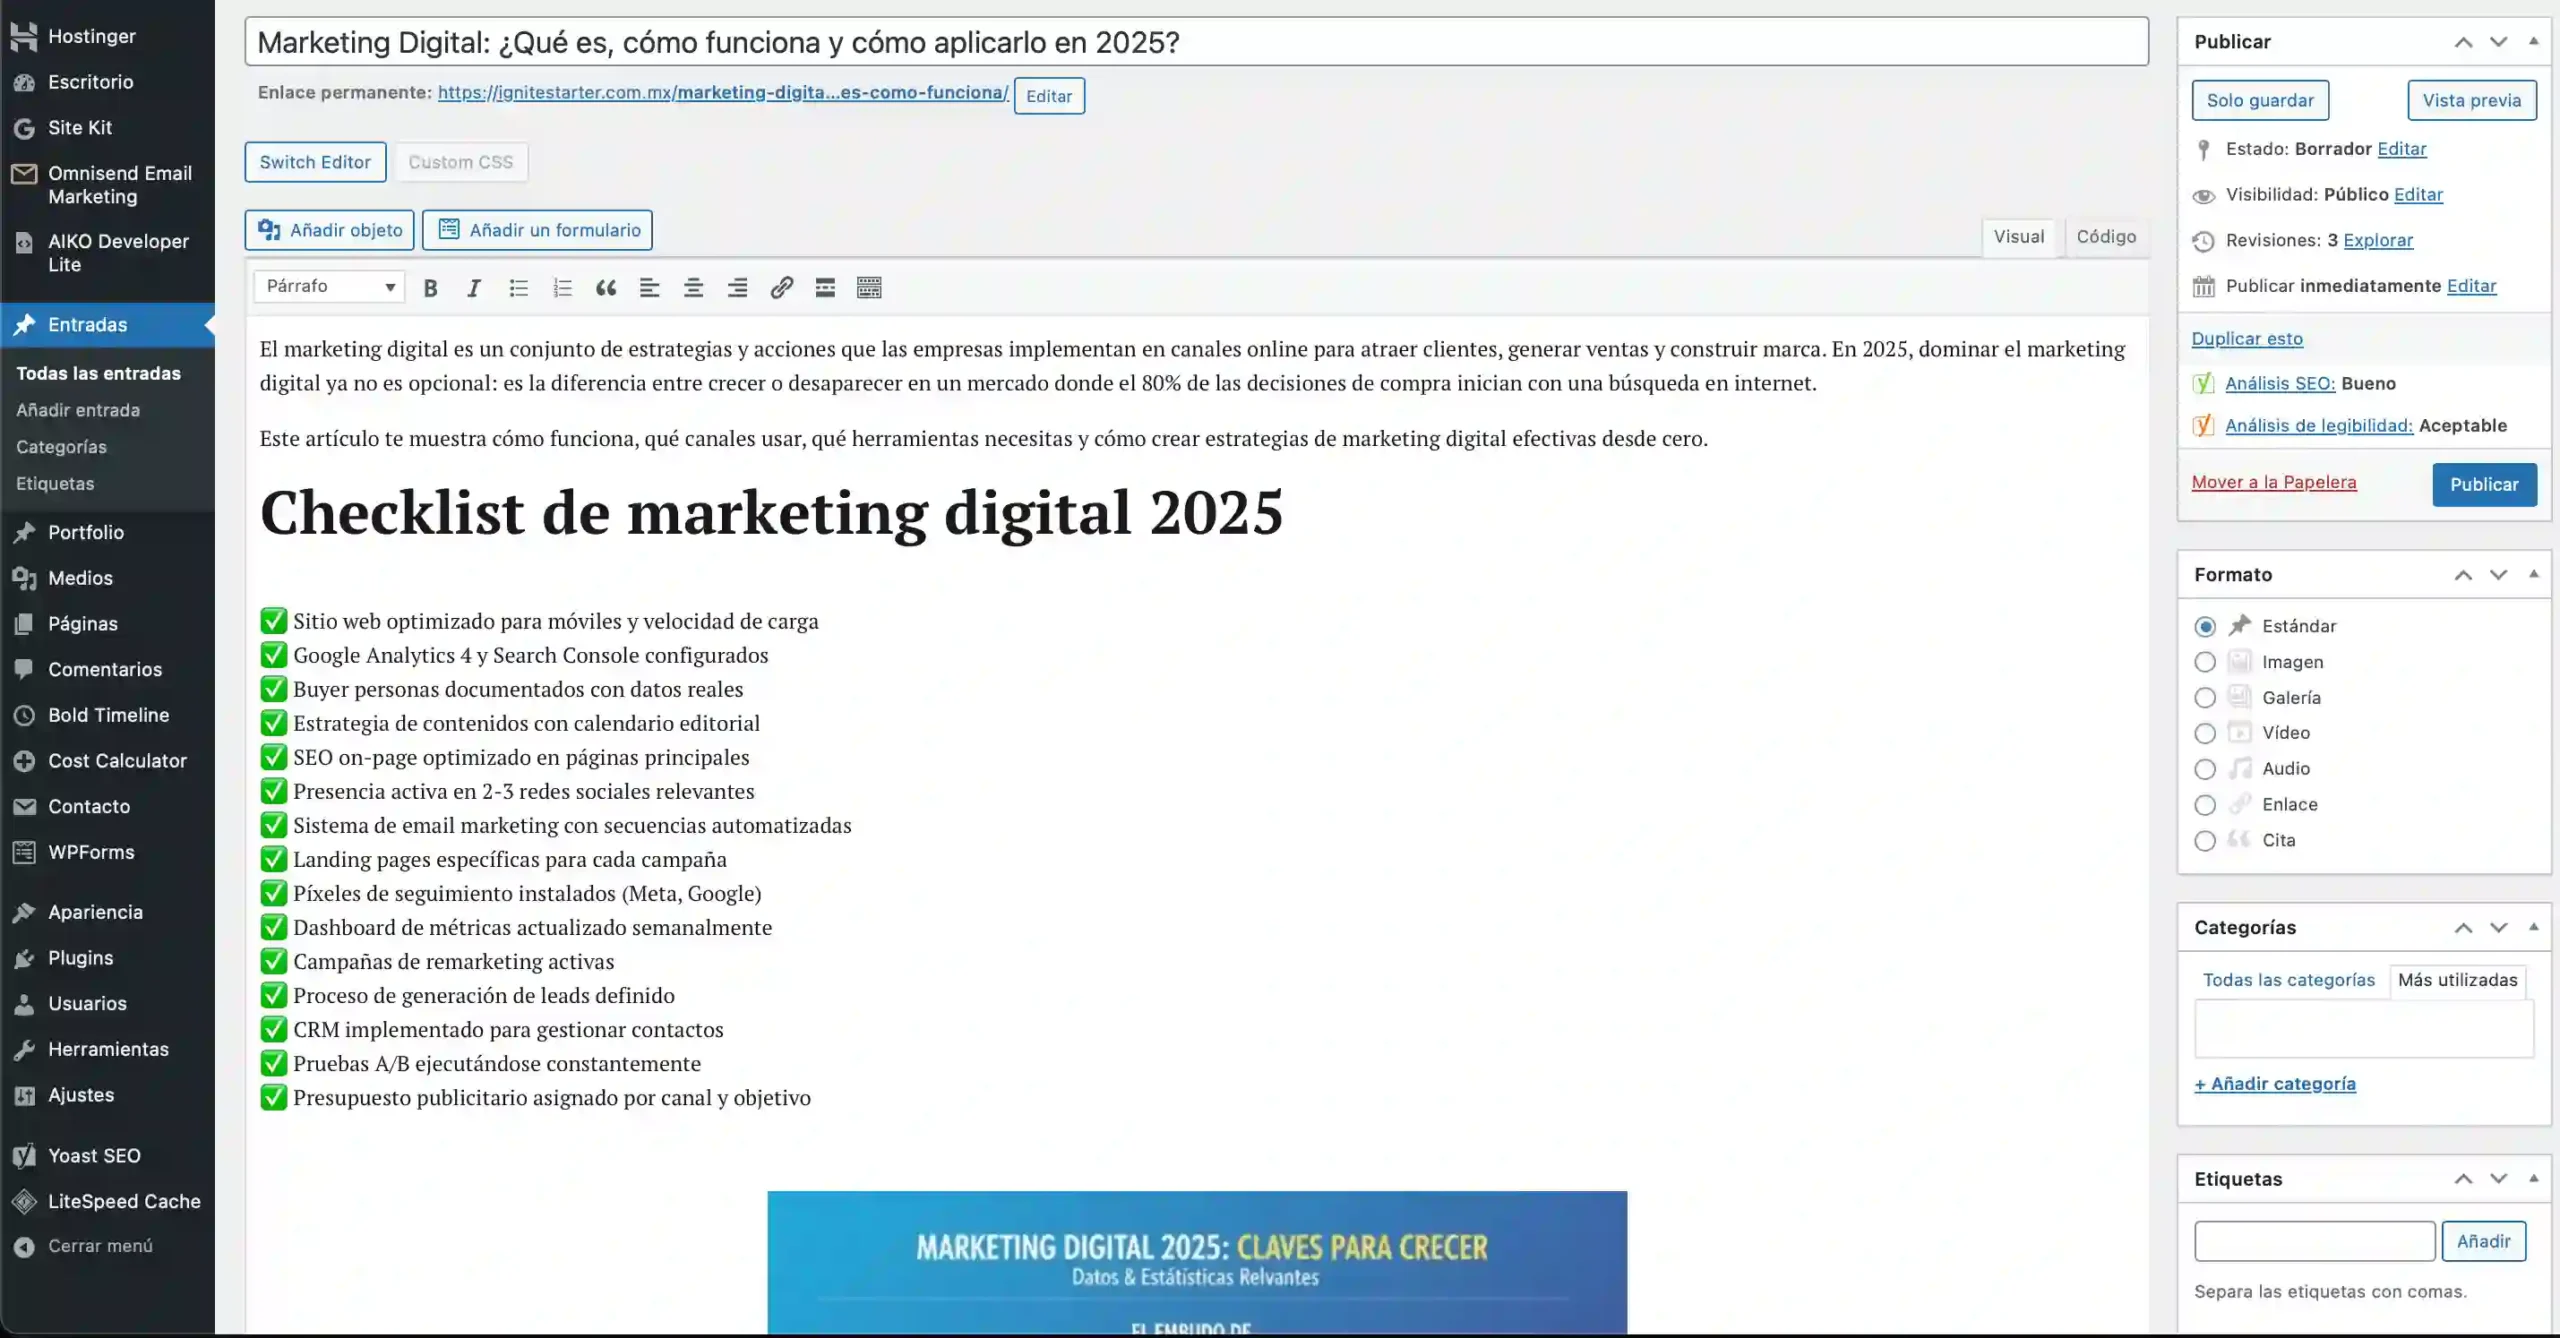Screen dimensions: 2560x1338
Task: Click inside the Etiquetas input field
Action: point(2313,1240)
